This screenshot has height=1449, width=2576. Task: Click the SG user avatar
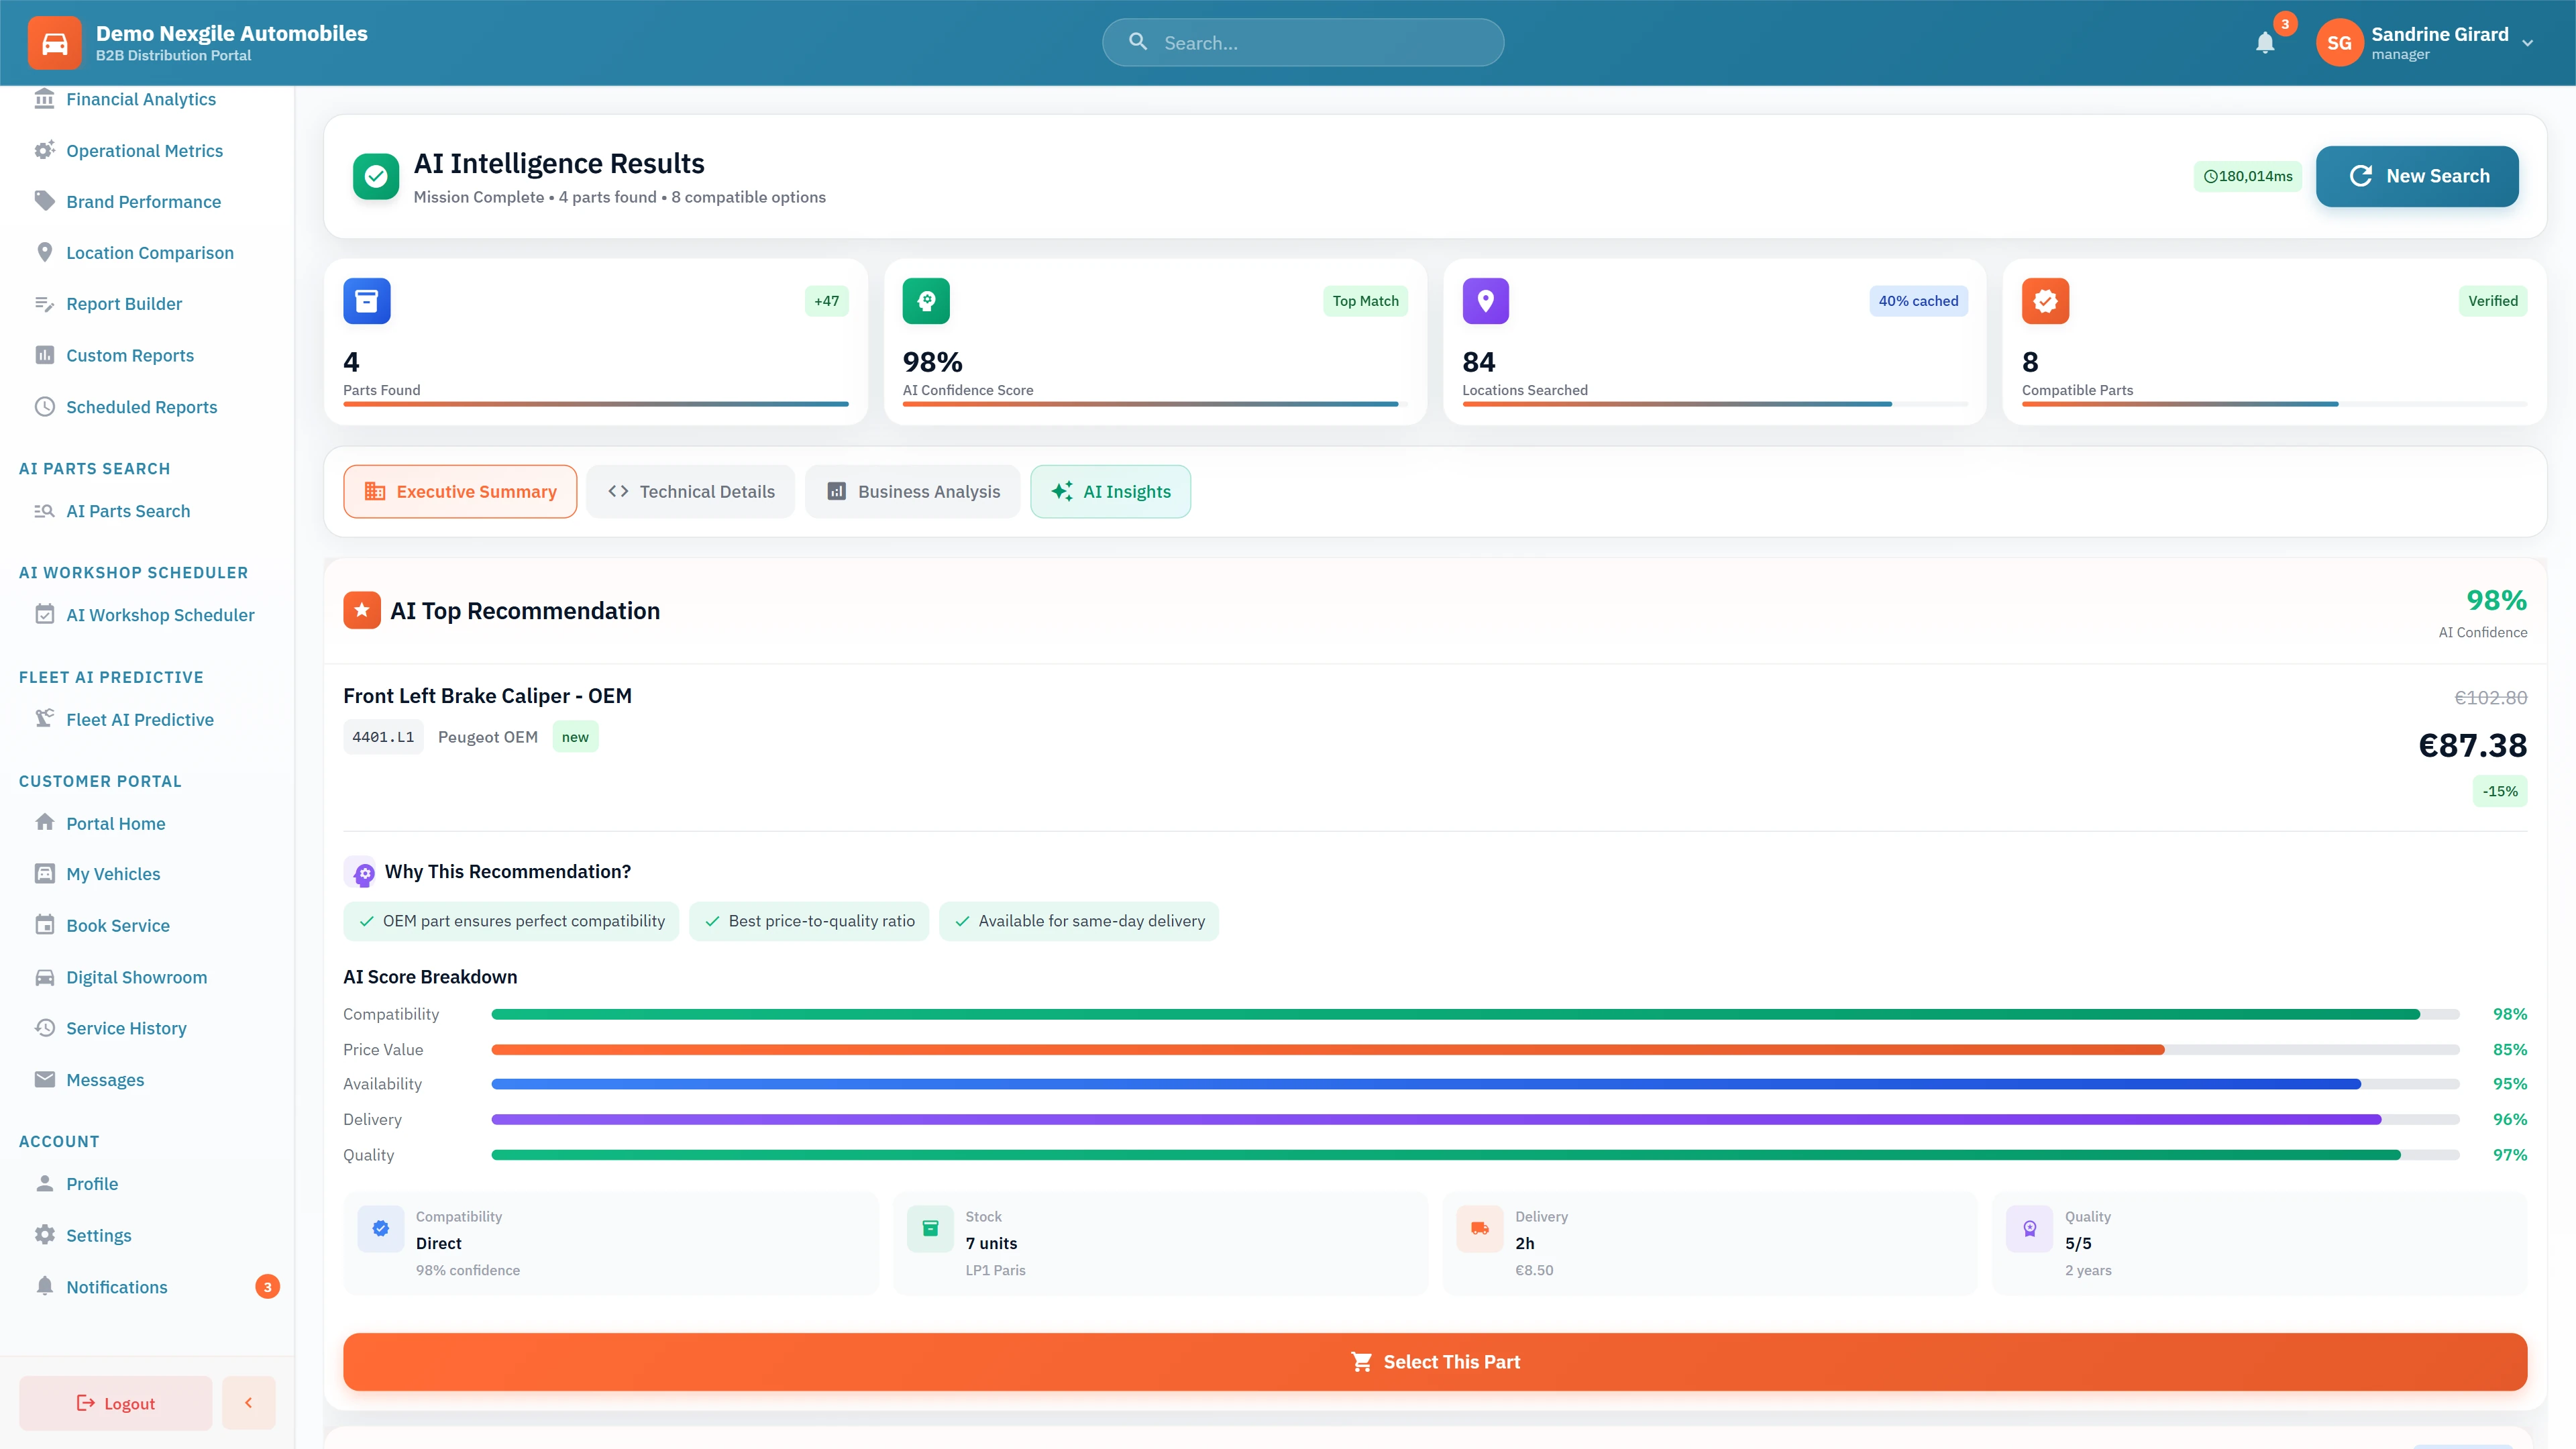click(x=2339, y=43)
